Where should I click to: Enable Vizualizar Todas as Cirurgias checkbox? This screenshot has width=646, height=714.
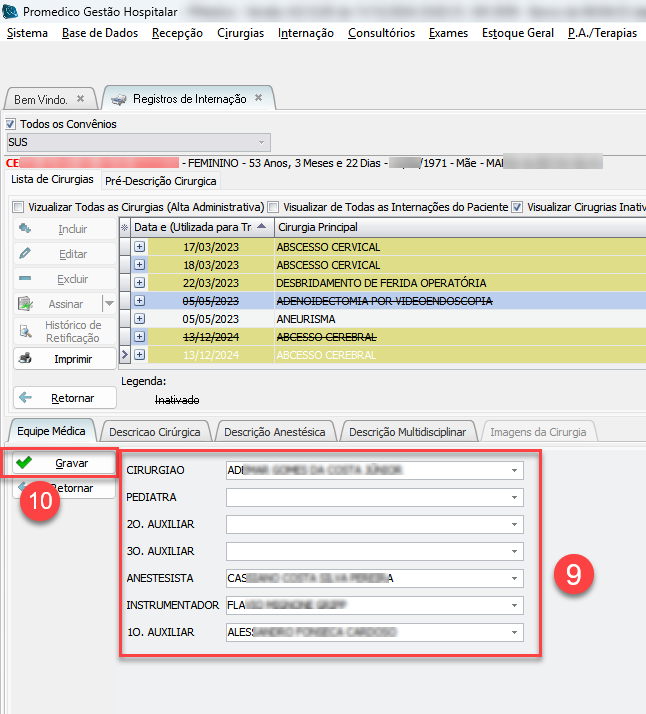click(x=17, y=207)
